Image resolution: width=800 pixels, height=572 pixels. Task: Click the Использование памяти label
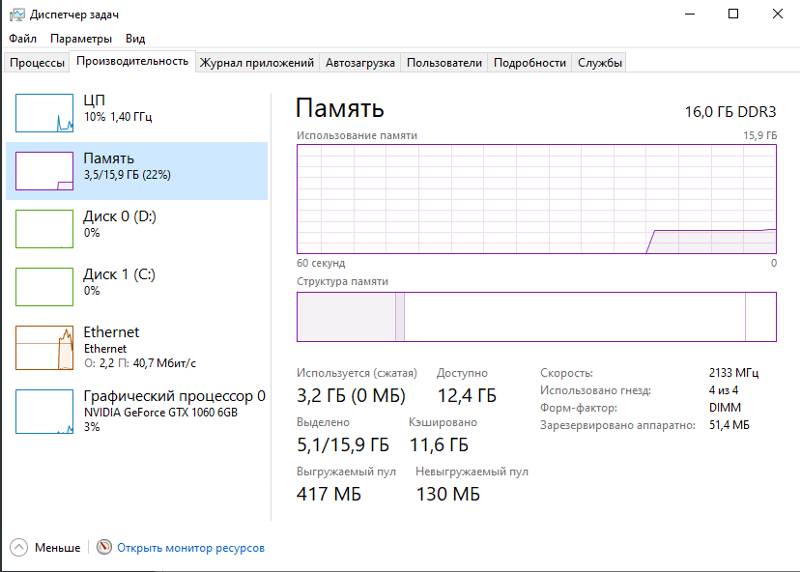coord(357,136)
